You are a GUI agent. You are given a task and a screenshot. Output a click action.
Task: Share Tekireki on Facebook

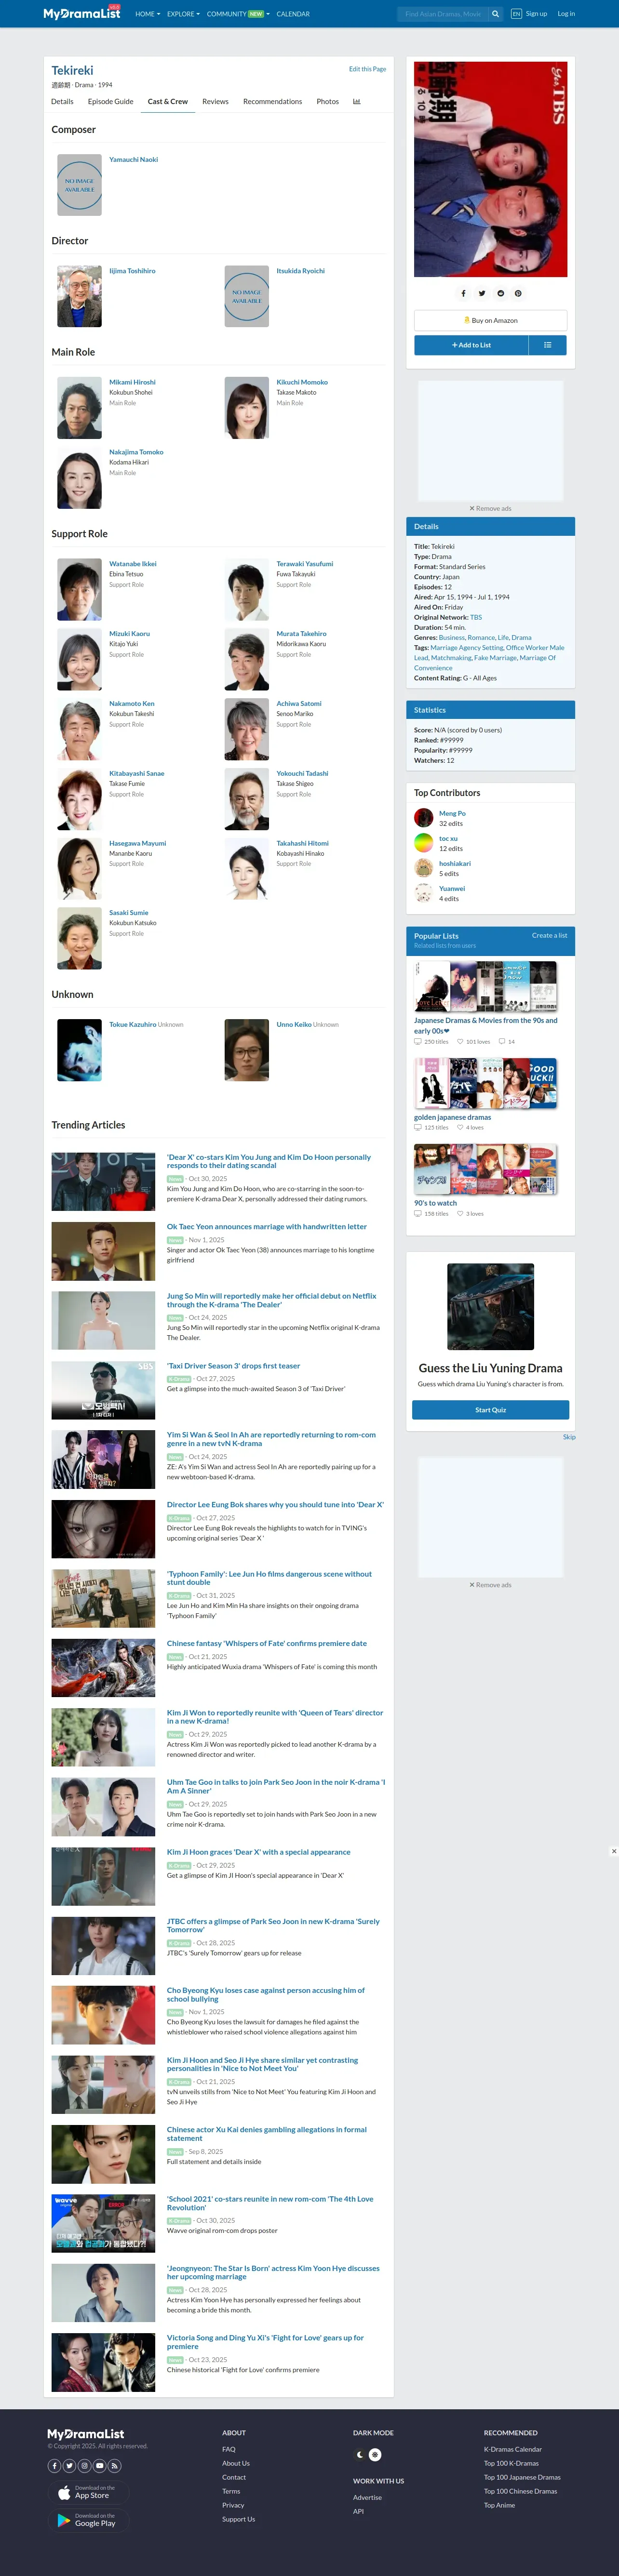[x=463, y=293]
